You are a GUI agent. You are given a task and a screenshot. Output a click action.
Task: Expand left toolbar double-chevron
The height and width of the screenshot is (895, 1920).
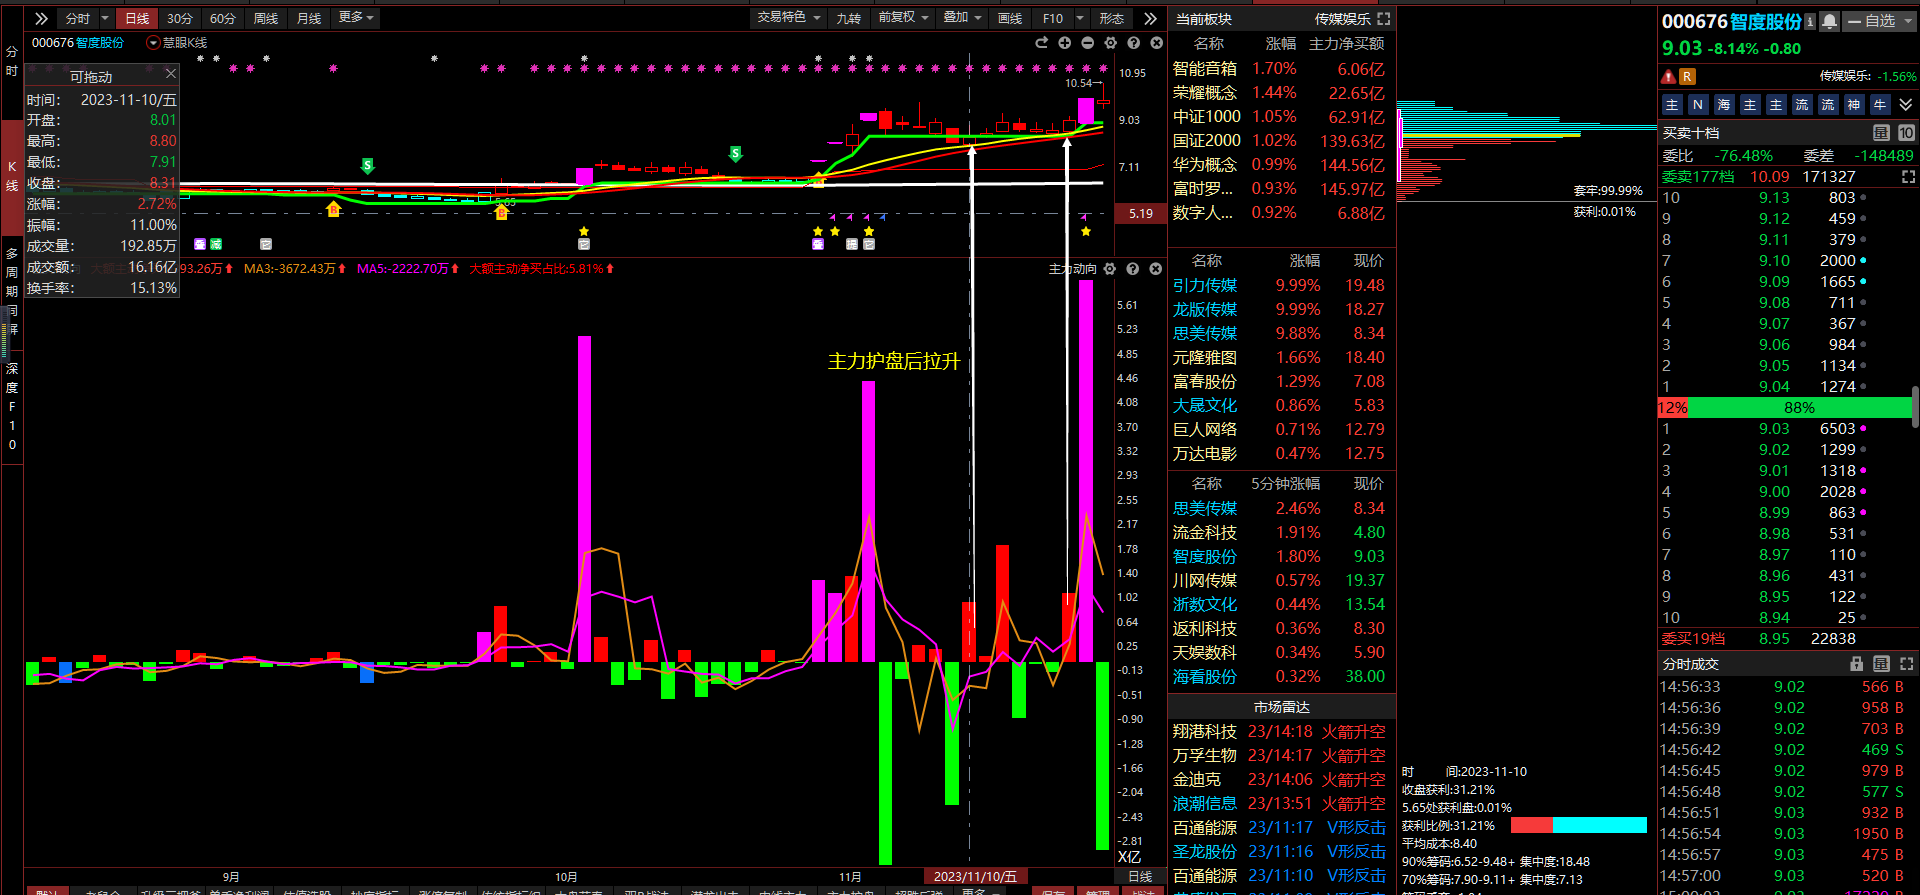[x=41, y=18]
